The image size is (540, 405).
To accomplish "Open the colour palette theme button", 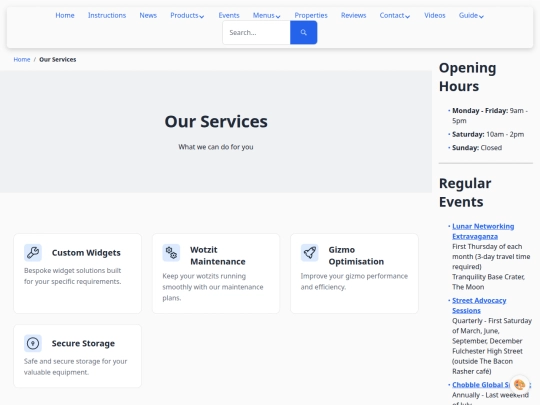I will tap(519, 384).
